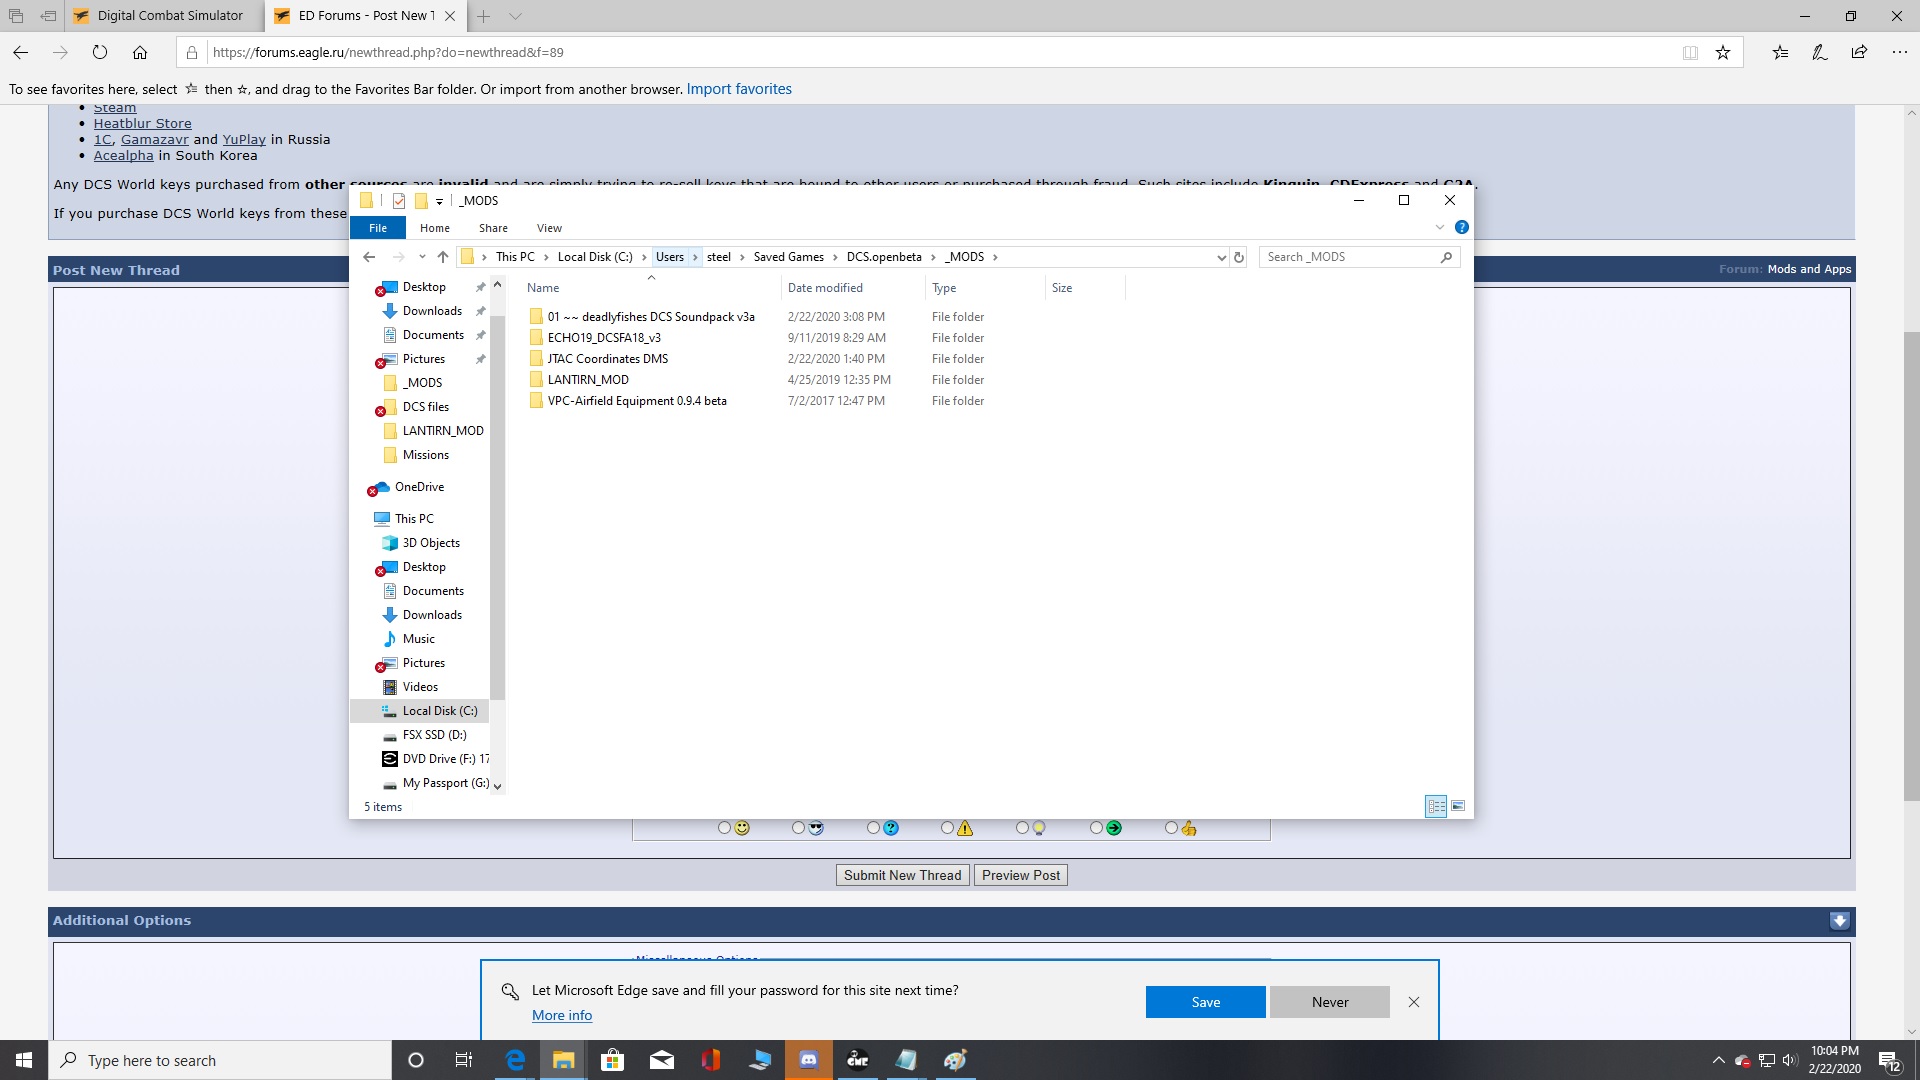Expand the Saved Games breadcrumb chevron
The image size is (1920, 1080).
coord(835,257)
